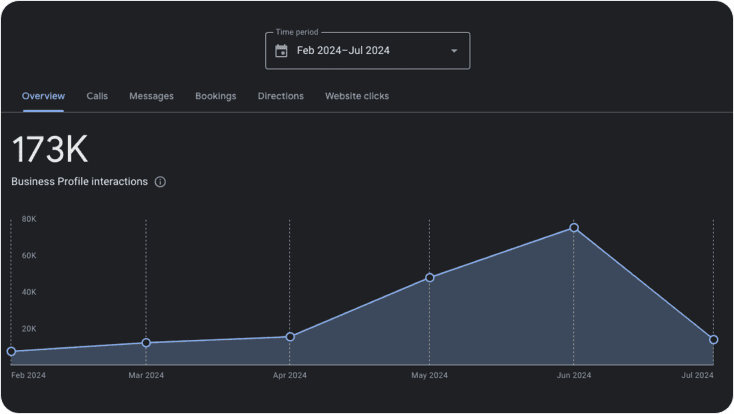Image resolution: width=734 pixels, height=414 pixels.
Task: Click the Business Profile interactions label
Action: click(x=80, y=182)
